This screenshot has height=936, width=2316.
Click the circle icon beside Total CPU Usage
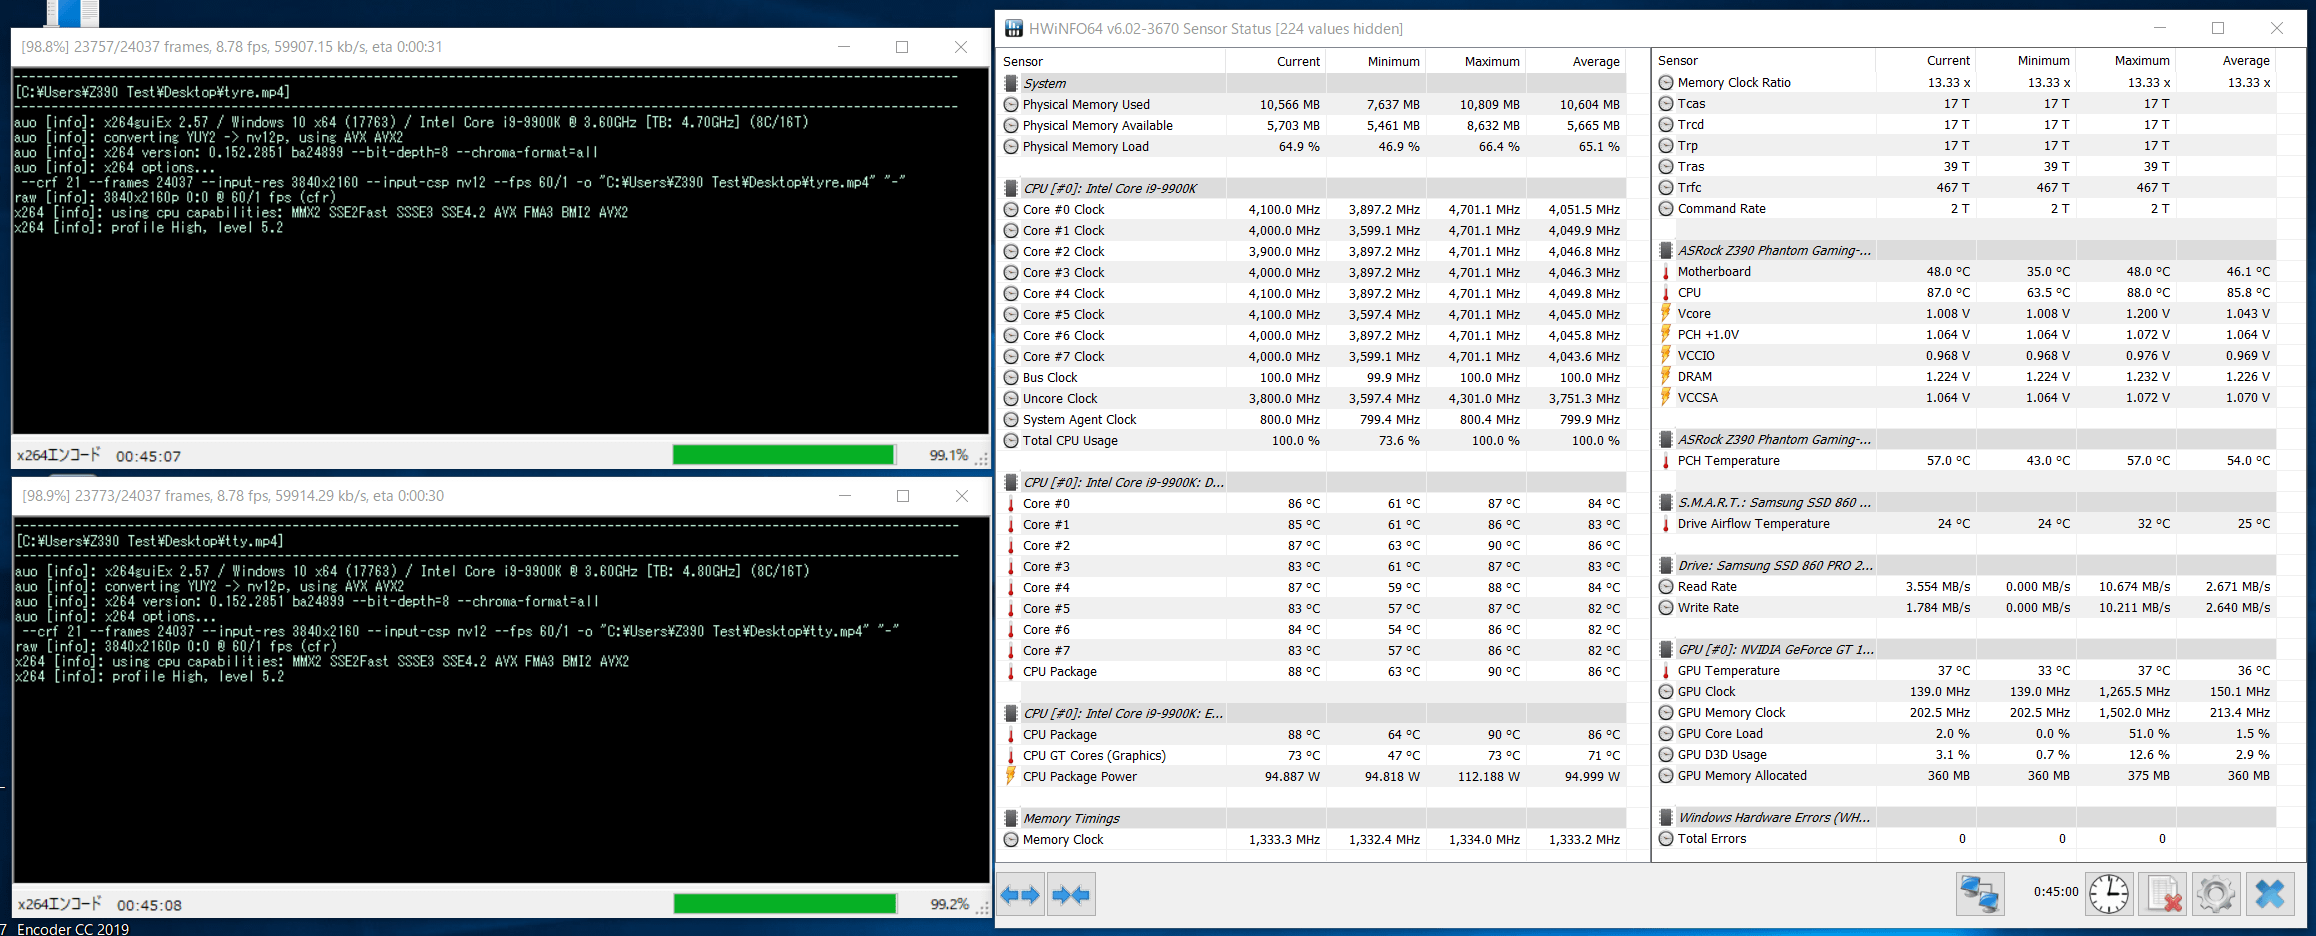1011,440
